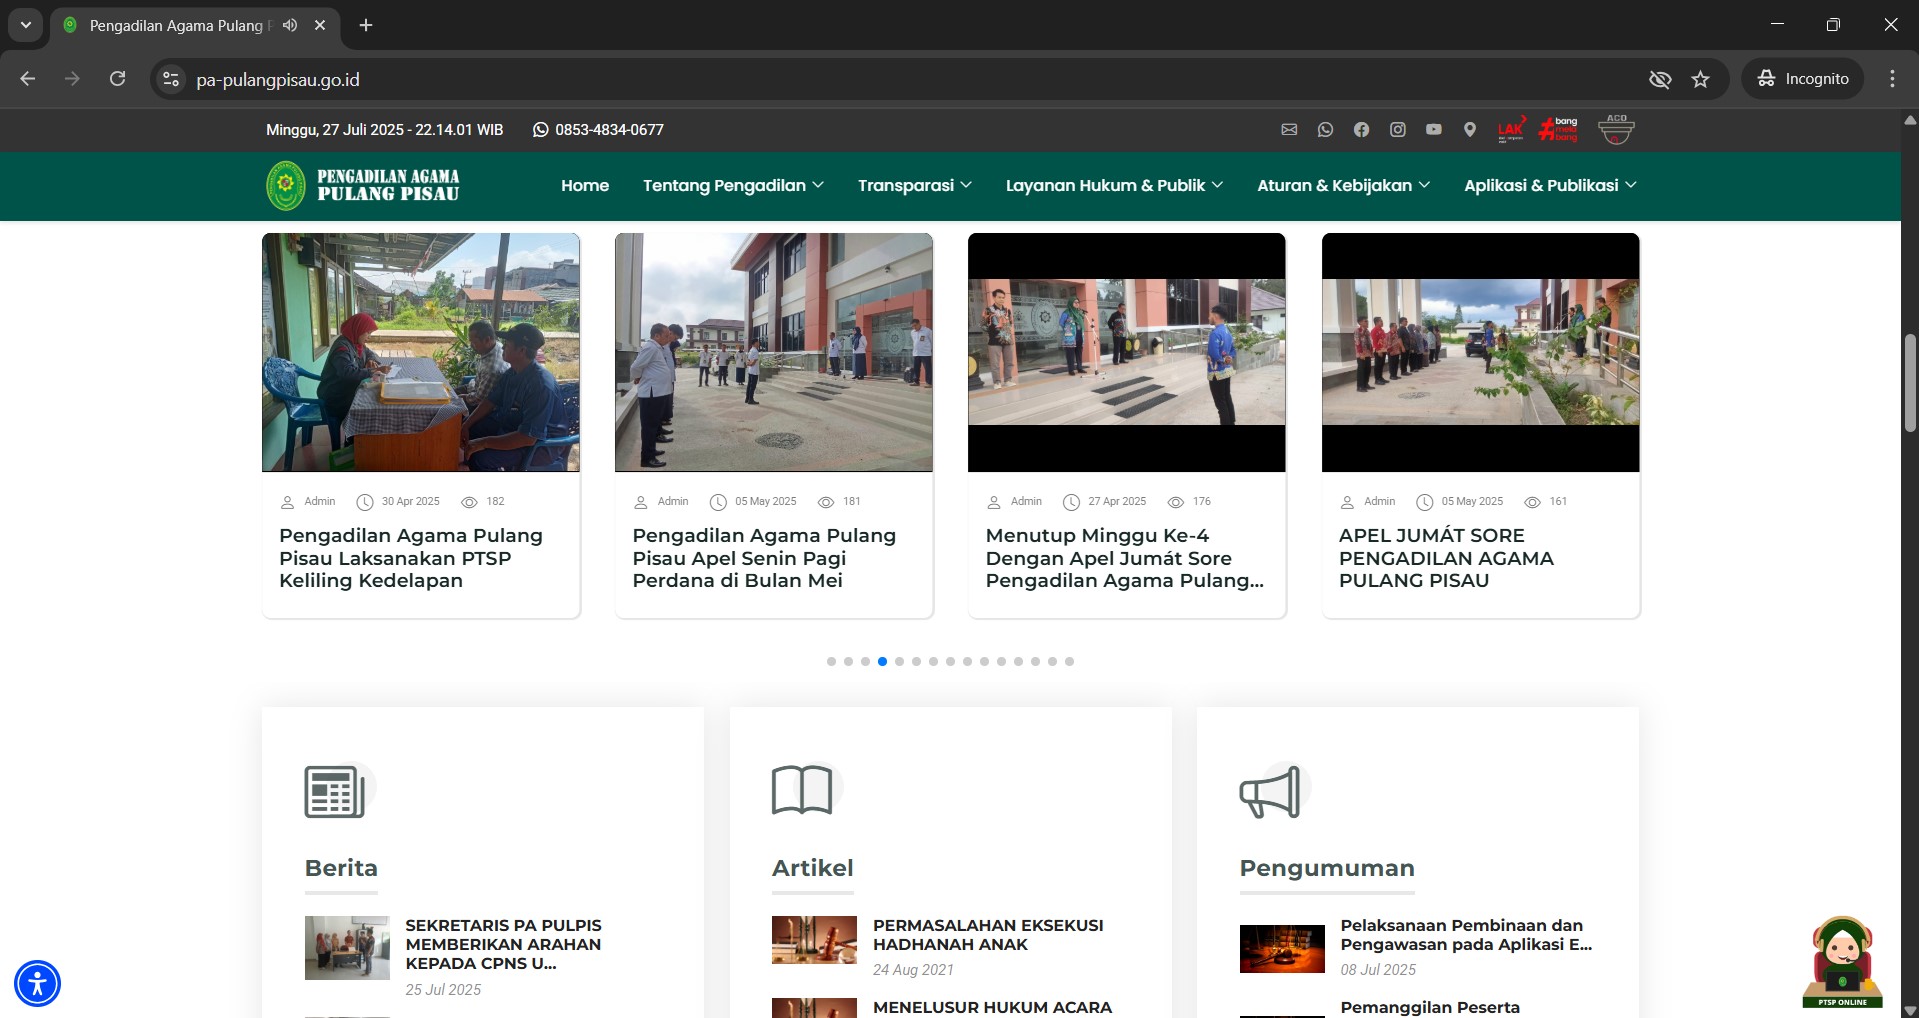This screenshot has height=1018, width=1919.
Task: Bookmark this page with the star icon
Action: pos(1700,79)
